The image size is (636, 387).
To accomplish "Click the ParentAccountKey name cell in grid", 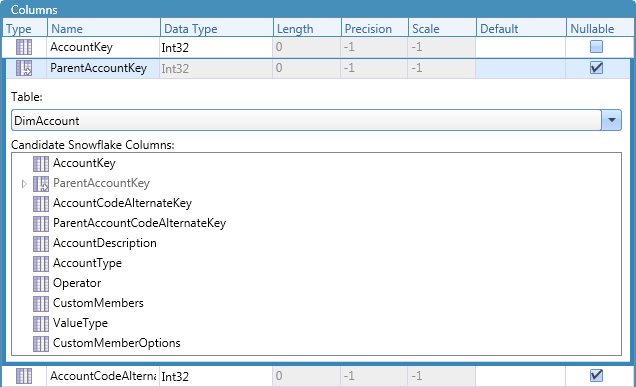I will [103, 68].
